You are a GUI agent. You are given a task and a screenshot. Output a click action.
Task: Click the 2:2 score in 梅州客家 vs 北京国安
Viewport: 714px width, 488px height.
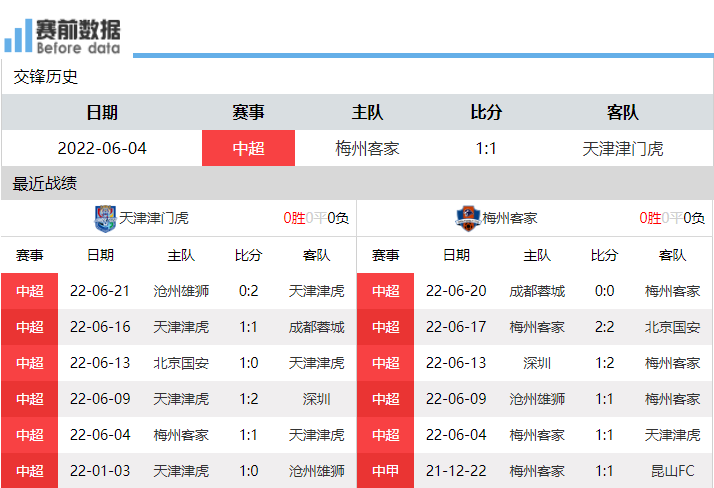tap(605, 327)
